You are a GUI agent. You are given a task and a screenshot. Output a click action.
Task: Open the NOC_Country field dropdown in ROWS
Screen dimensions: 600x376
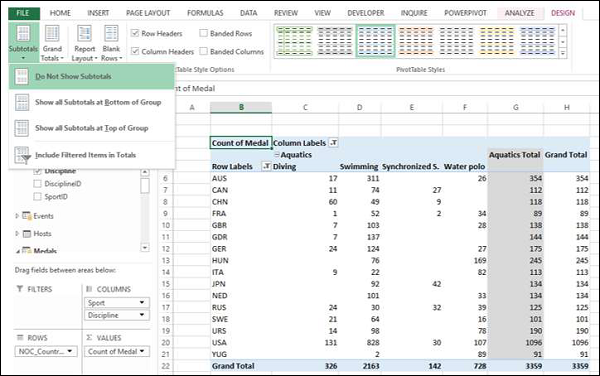click(x=70, y=351)
